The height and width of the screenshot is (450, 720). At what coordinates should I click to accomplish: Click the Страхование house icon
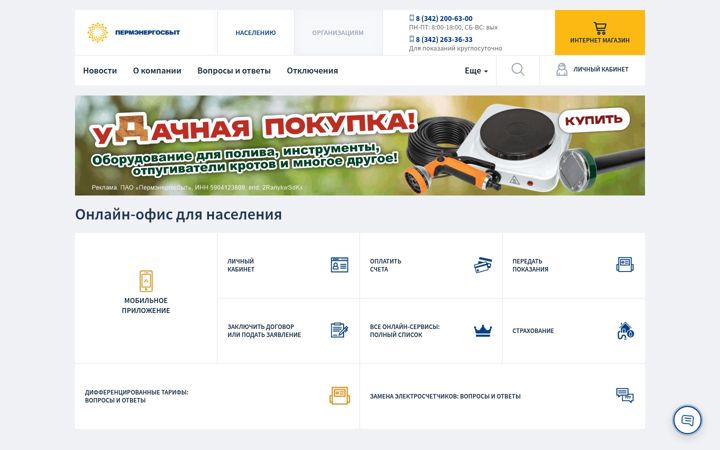625,331
